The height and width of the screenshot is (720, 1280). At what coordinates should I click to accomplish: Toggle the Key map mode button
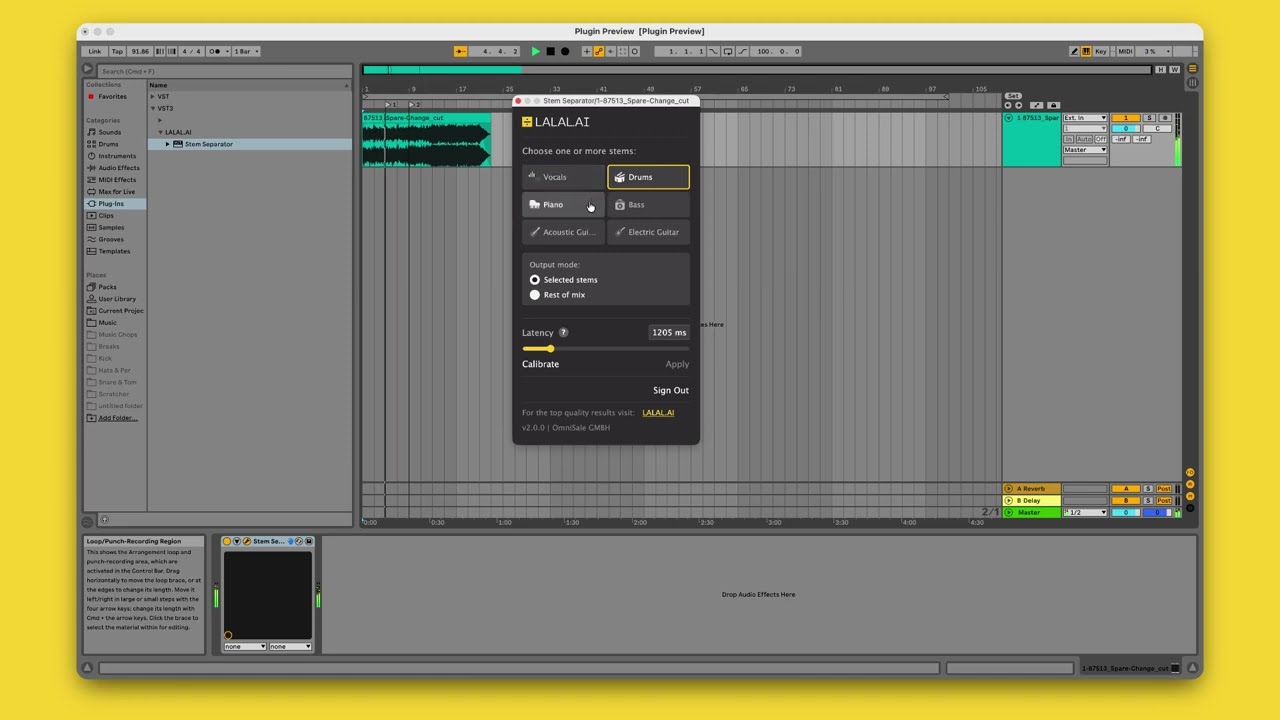click(x=1101, y=51)
